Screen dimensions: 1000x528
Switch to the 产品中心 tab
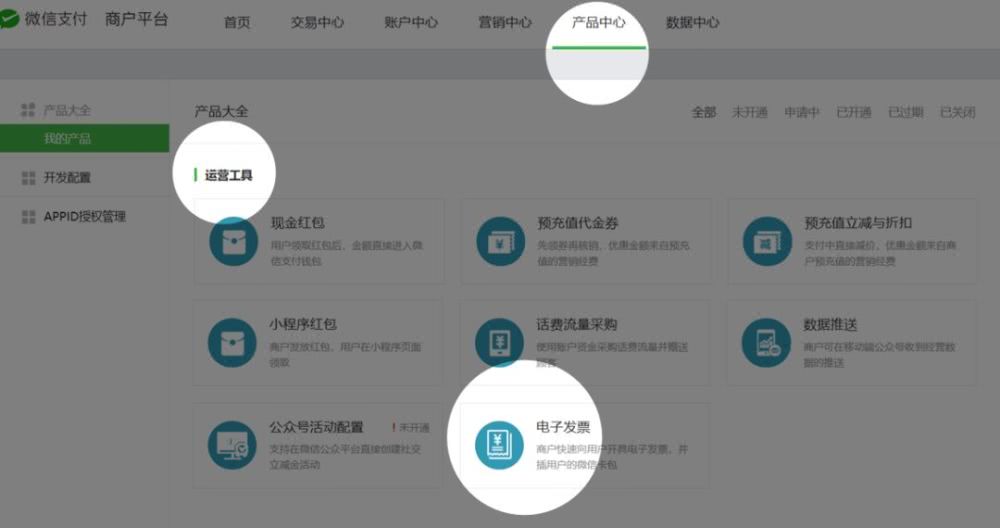[598, 22]
